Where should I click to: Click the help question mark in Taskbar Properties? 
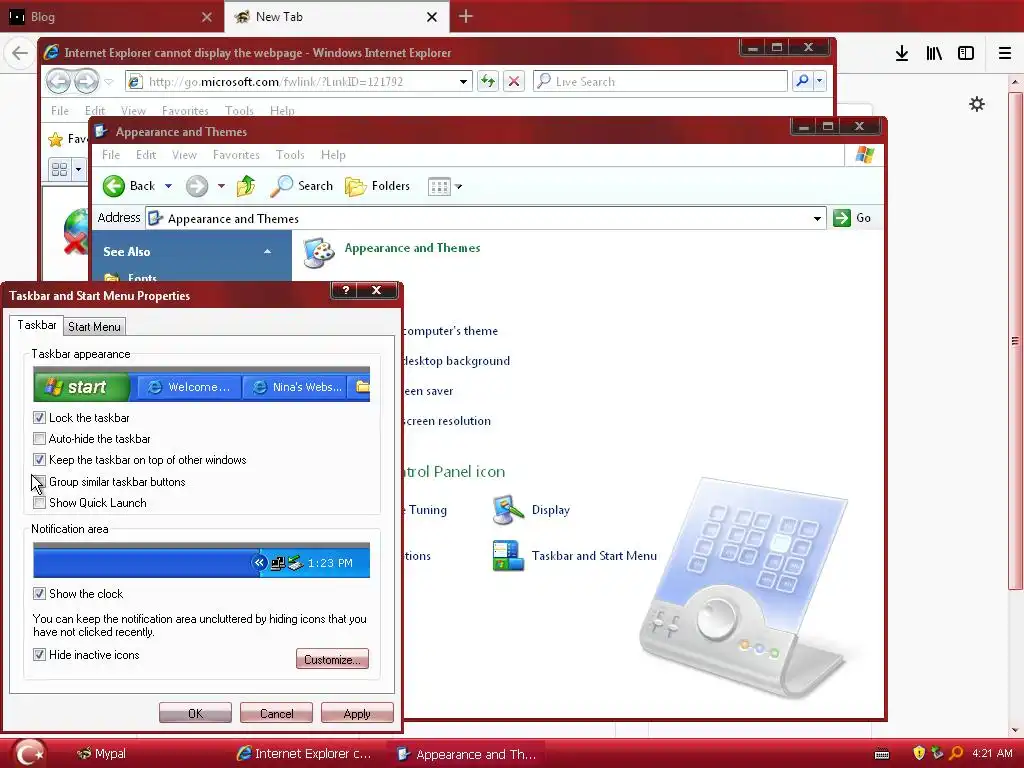345,291
